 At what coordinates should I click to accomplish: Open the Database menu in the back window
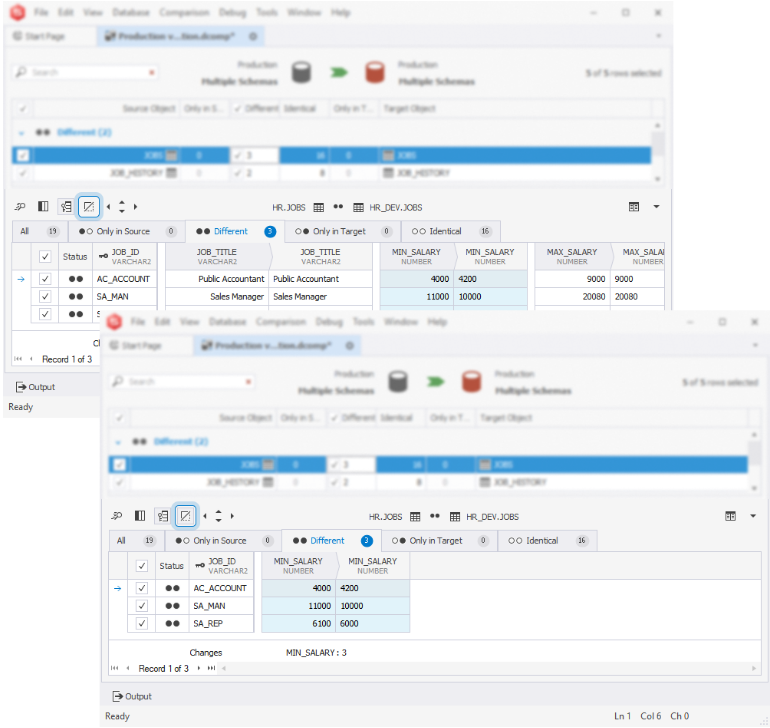(x=131, y=12)
